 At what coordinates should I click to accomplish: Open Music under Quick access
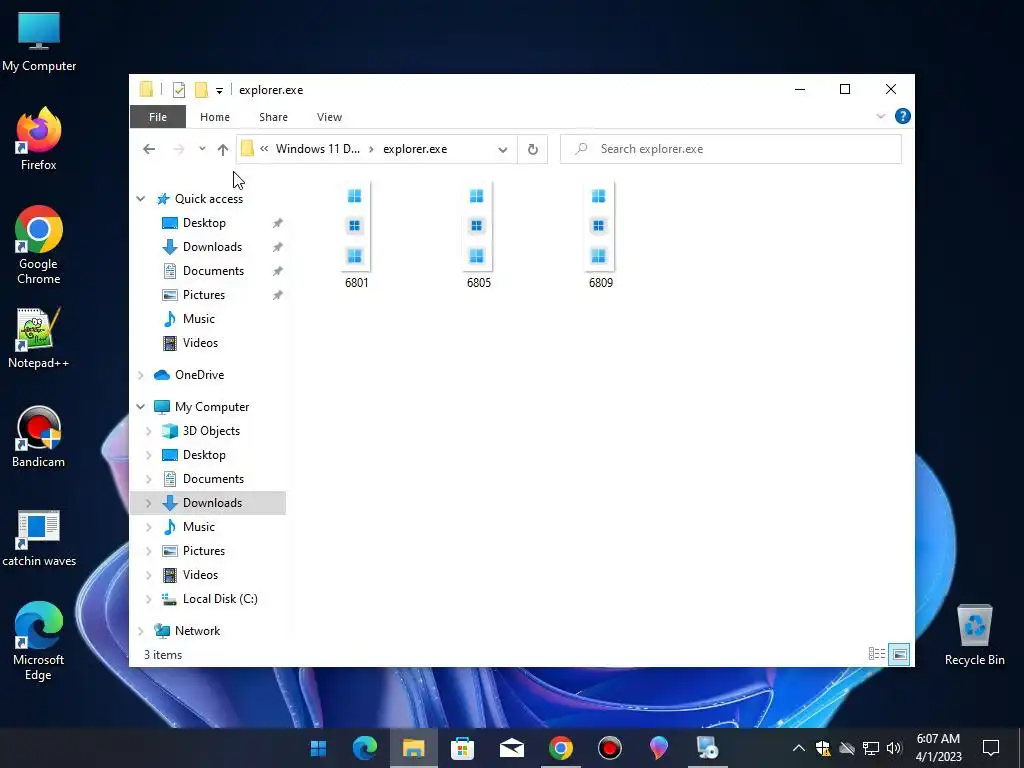click(x=199, y=319)
